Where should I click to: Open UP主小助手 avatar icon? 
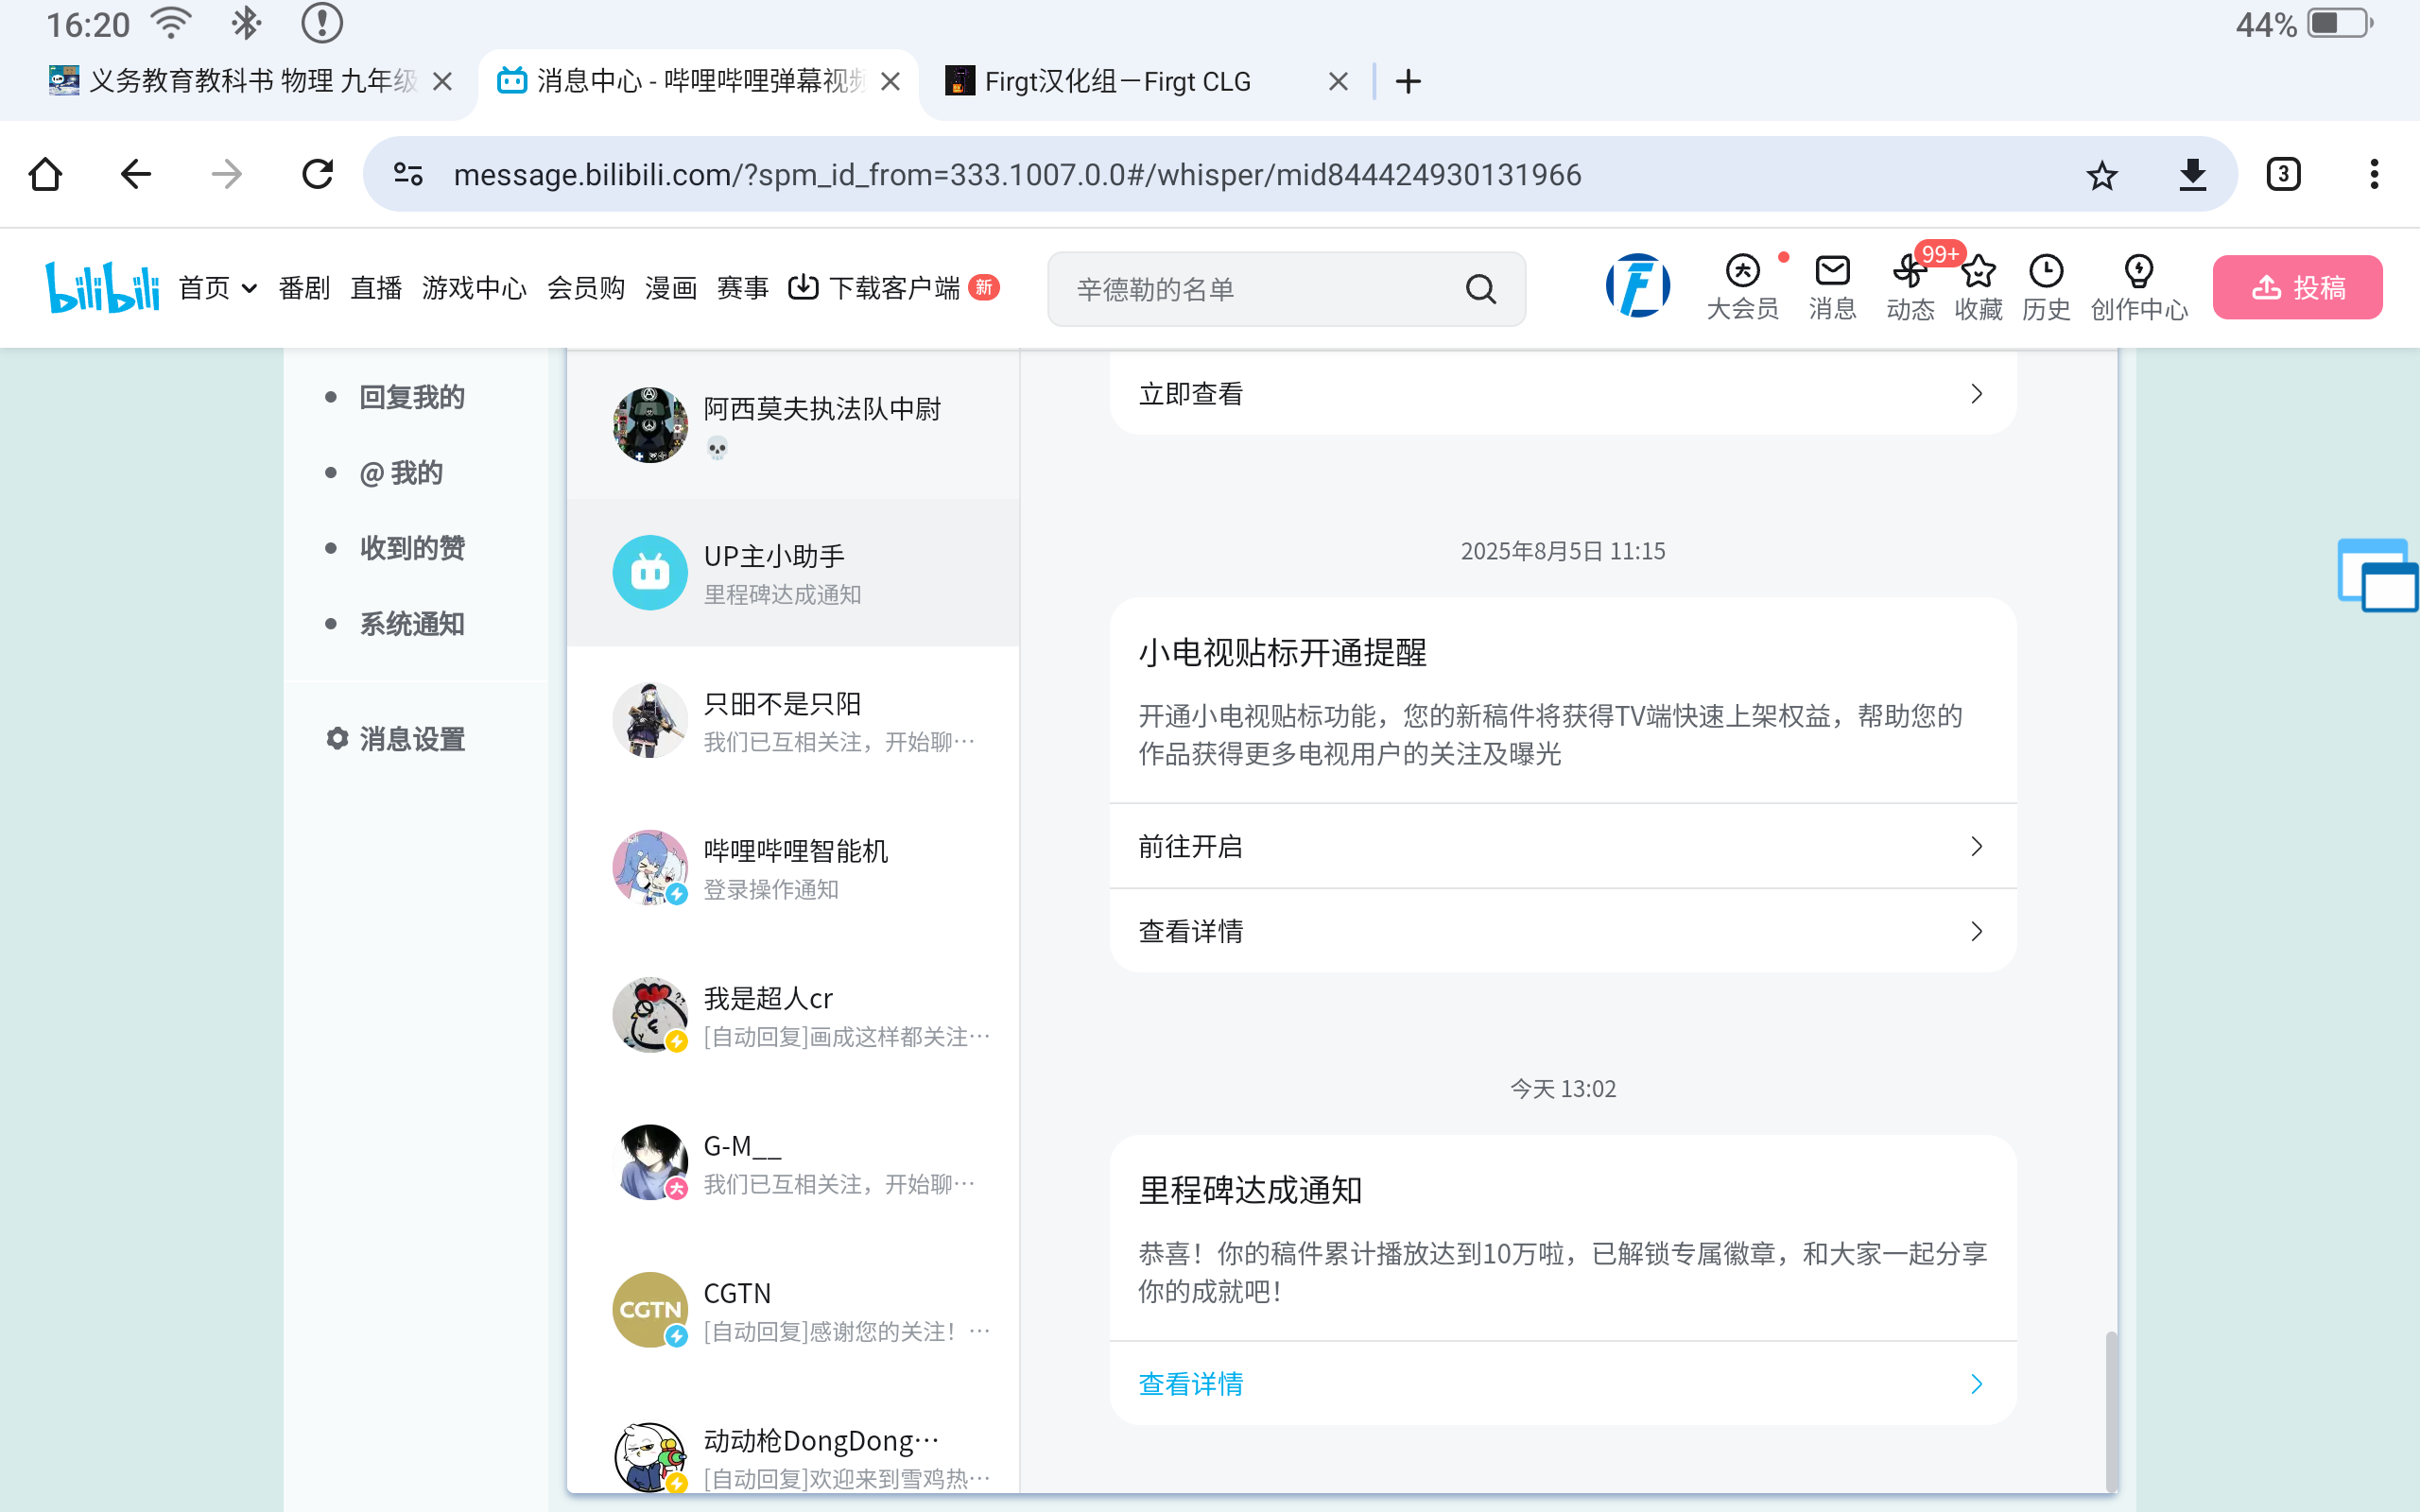coord(650,572)
